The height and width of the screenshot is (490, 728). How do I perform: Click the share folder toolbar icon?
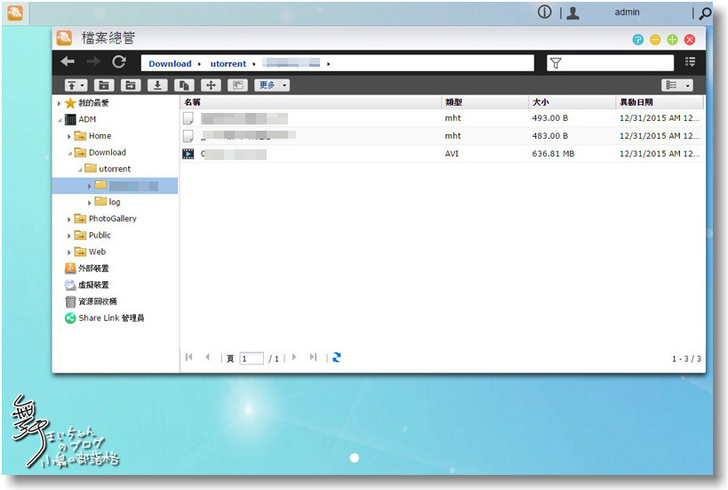pyautogui.click(x=130, y=85)
